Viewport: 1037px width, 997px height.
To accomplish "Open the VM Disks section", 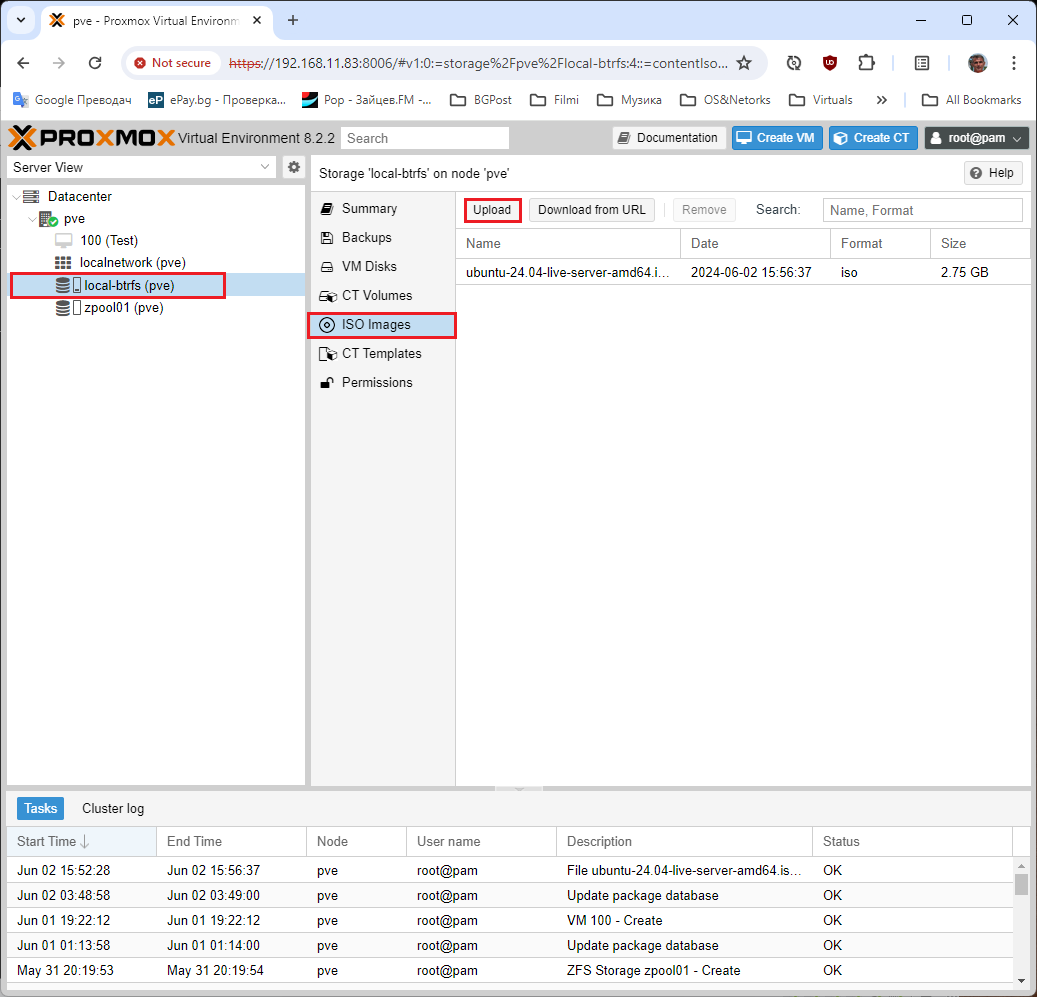I will [x=382, y=267].
